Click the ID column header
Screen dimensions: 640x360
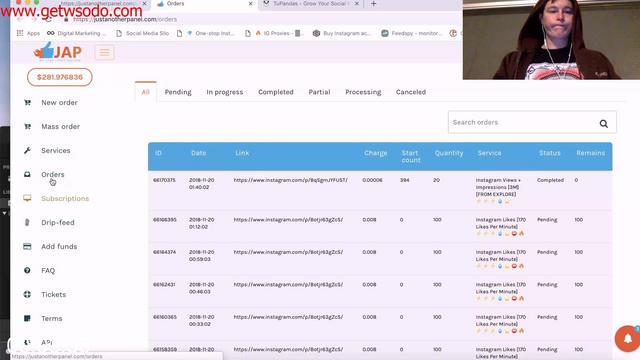(x=158, y=153)
